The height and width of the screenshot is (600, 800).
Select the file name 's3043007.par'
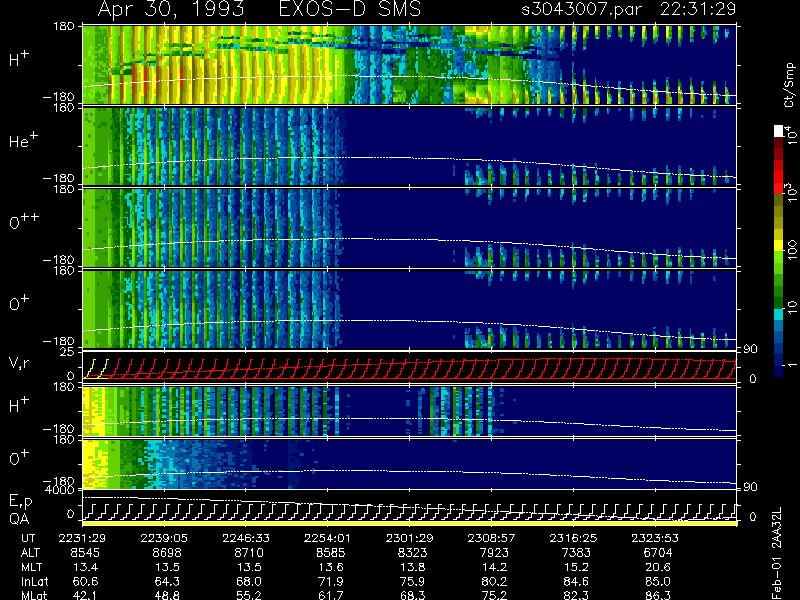582,9
